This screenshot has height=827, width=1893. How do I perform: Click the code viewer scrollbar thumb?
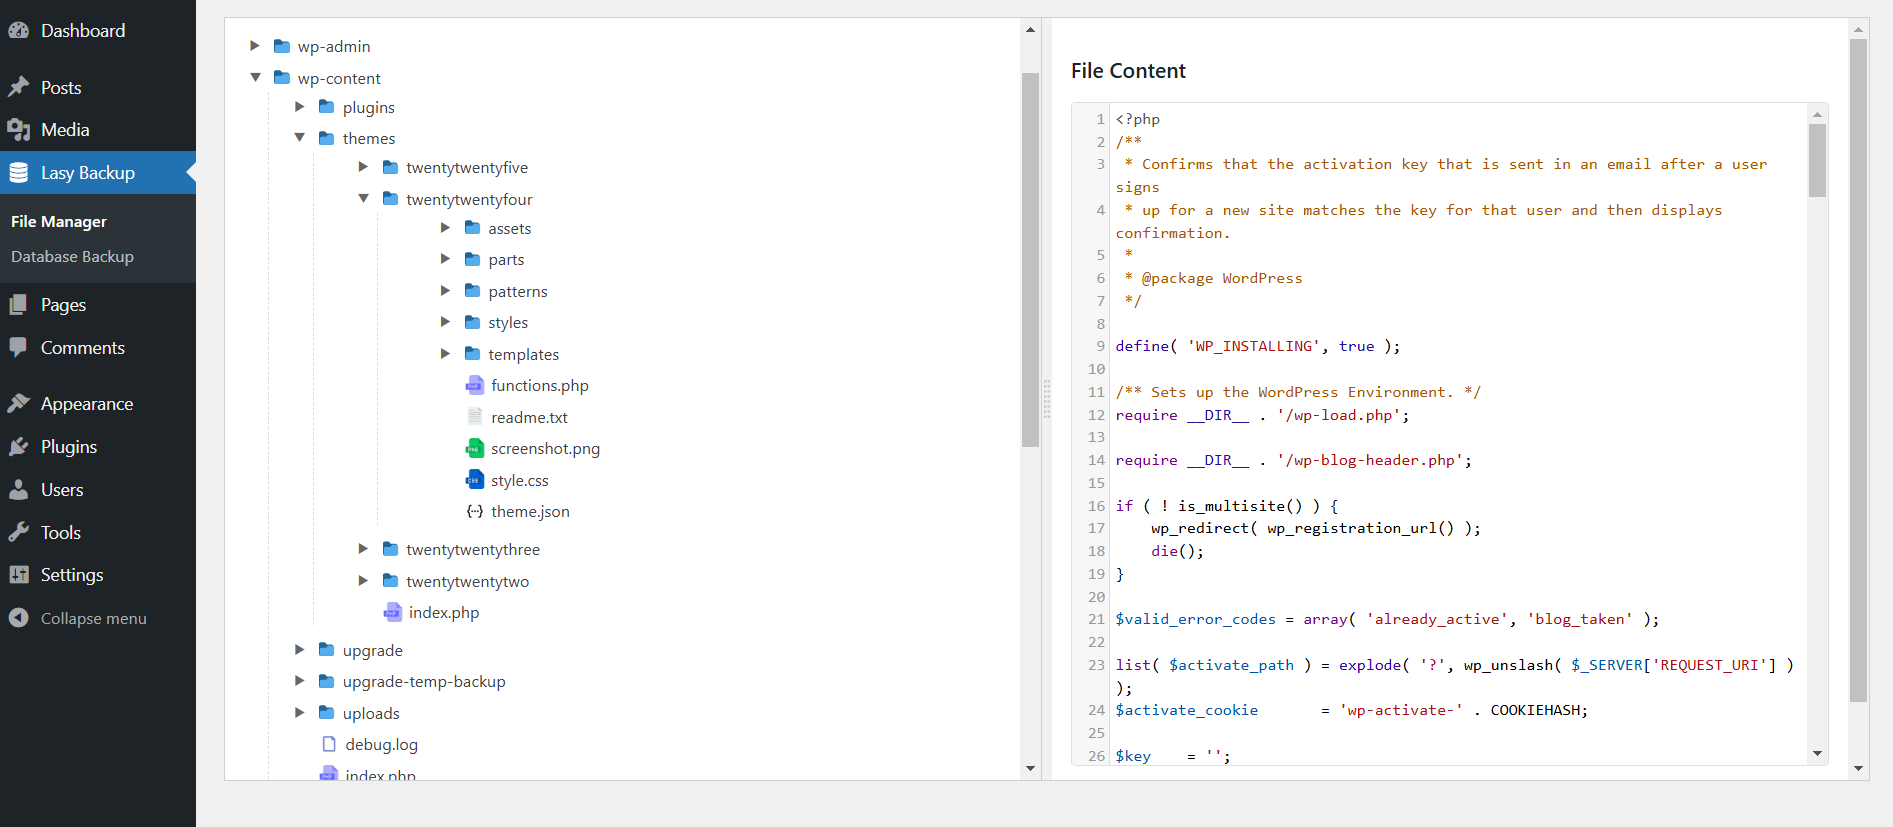(1817, 160)
